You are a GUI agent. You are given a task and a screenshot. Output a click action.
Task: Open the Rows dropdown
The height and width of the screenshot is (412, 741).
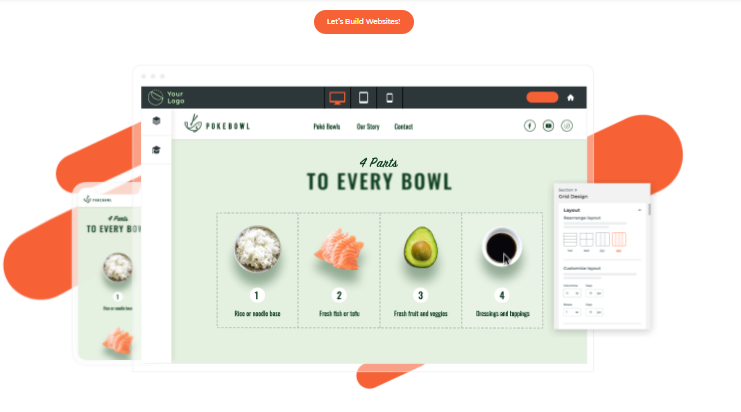tap(572, 312)
